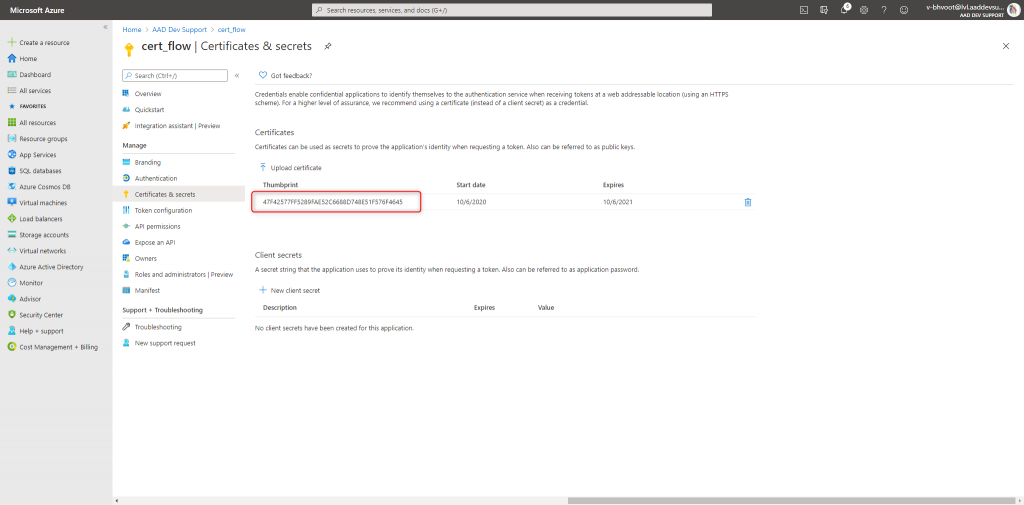The image size is (1024, 505).
Task: Open Integration assistant | Preview
Action: pos(171,125)
